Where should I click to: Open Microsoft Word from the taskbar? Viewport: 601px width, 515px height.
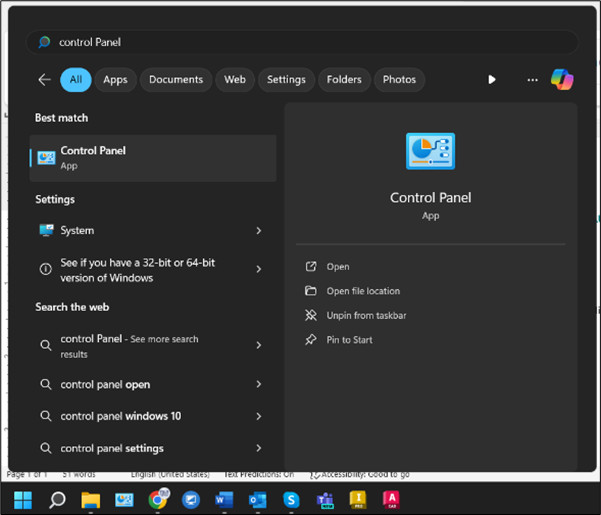pos(224,500)
